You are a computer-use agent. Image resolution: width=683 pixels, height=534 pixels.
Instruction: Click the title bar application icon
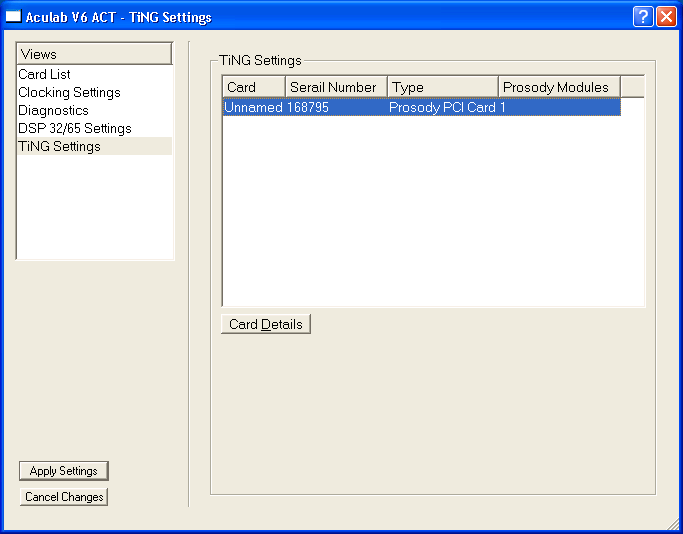pos(13,17)
